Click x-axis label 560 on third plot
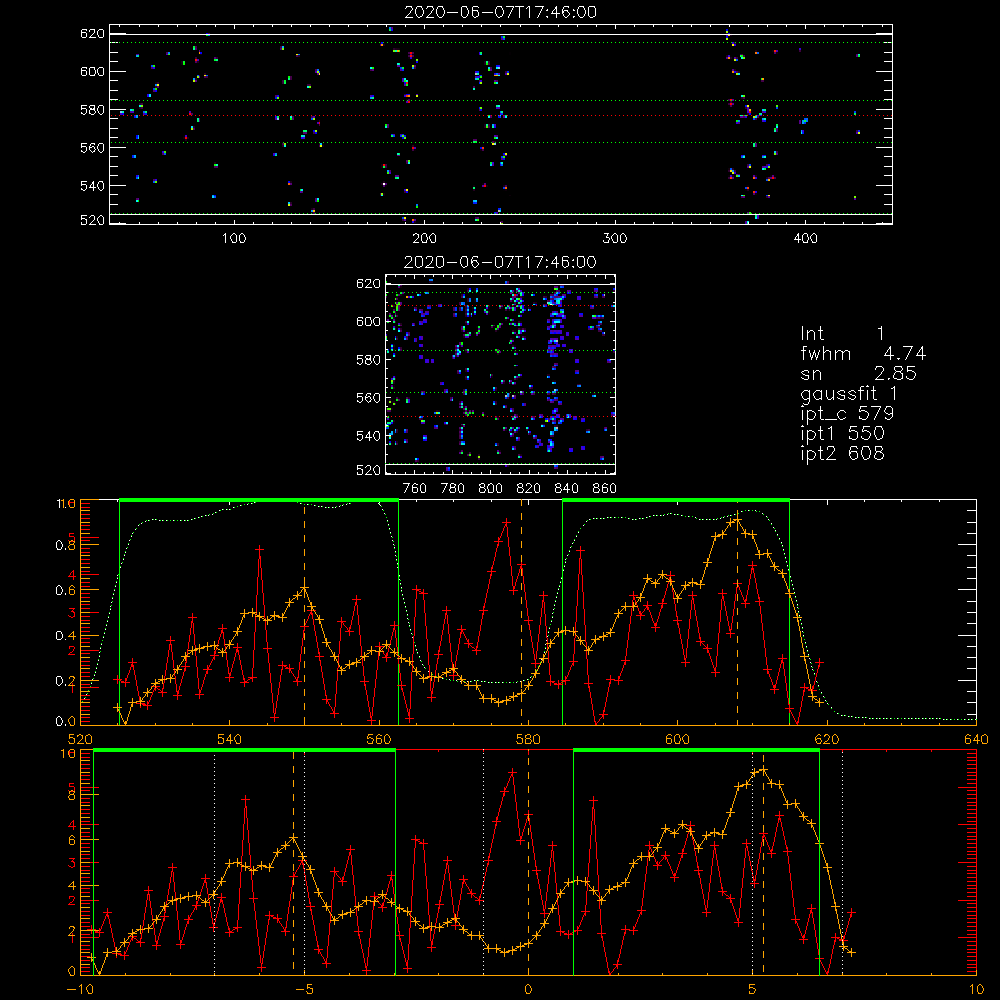Viewport: 1000px width, 1000px height. point(379,739)
